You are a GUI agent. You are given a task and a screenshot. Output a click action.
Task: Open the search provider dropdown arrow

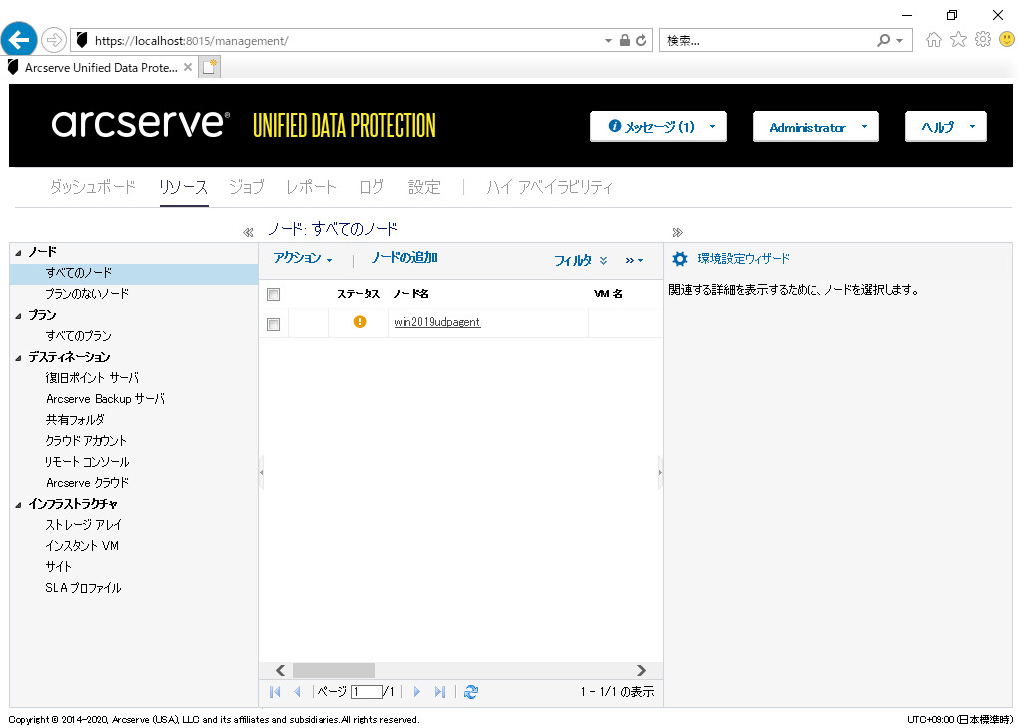coord(899,40)
